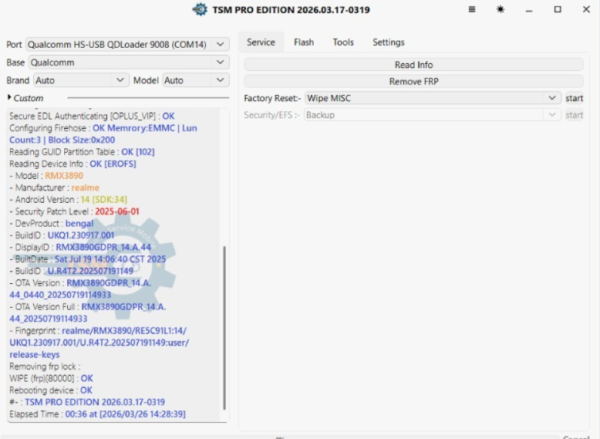Viewport: 600px width, 439px height.
Task: Close the TSM PRO EDITION window
Action: 586,9
